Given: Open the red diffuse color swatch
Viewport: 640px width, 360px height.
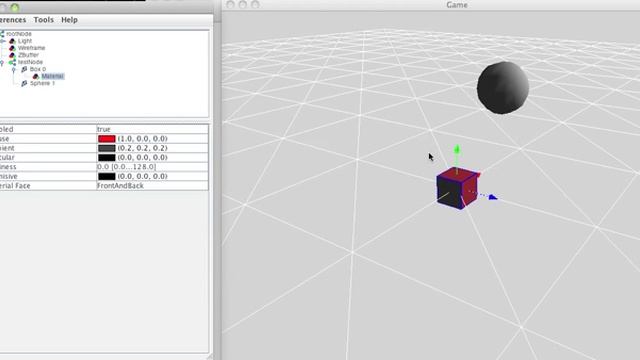Looking at the screenshot, I should [107, 139].
